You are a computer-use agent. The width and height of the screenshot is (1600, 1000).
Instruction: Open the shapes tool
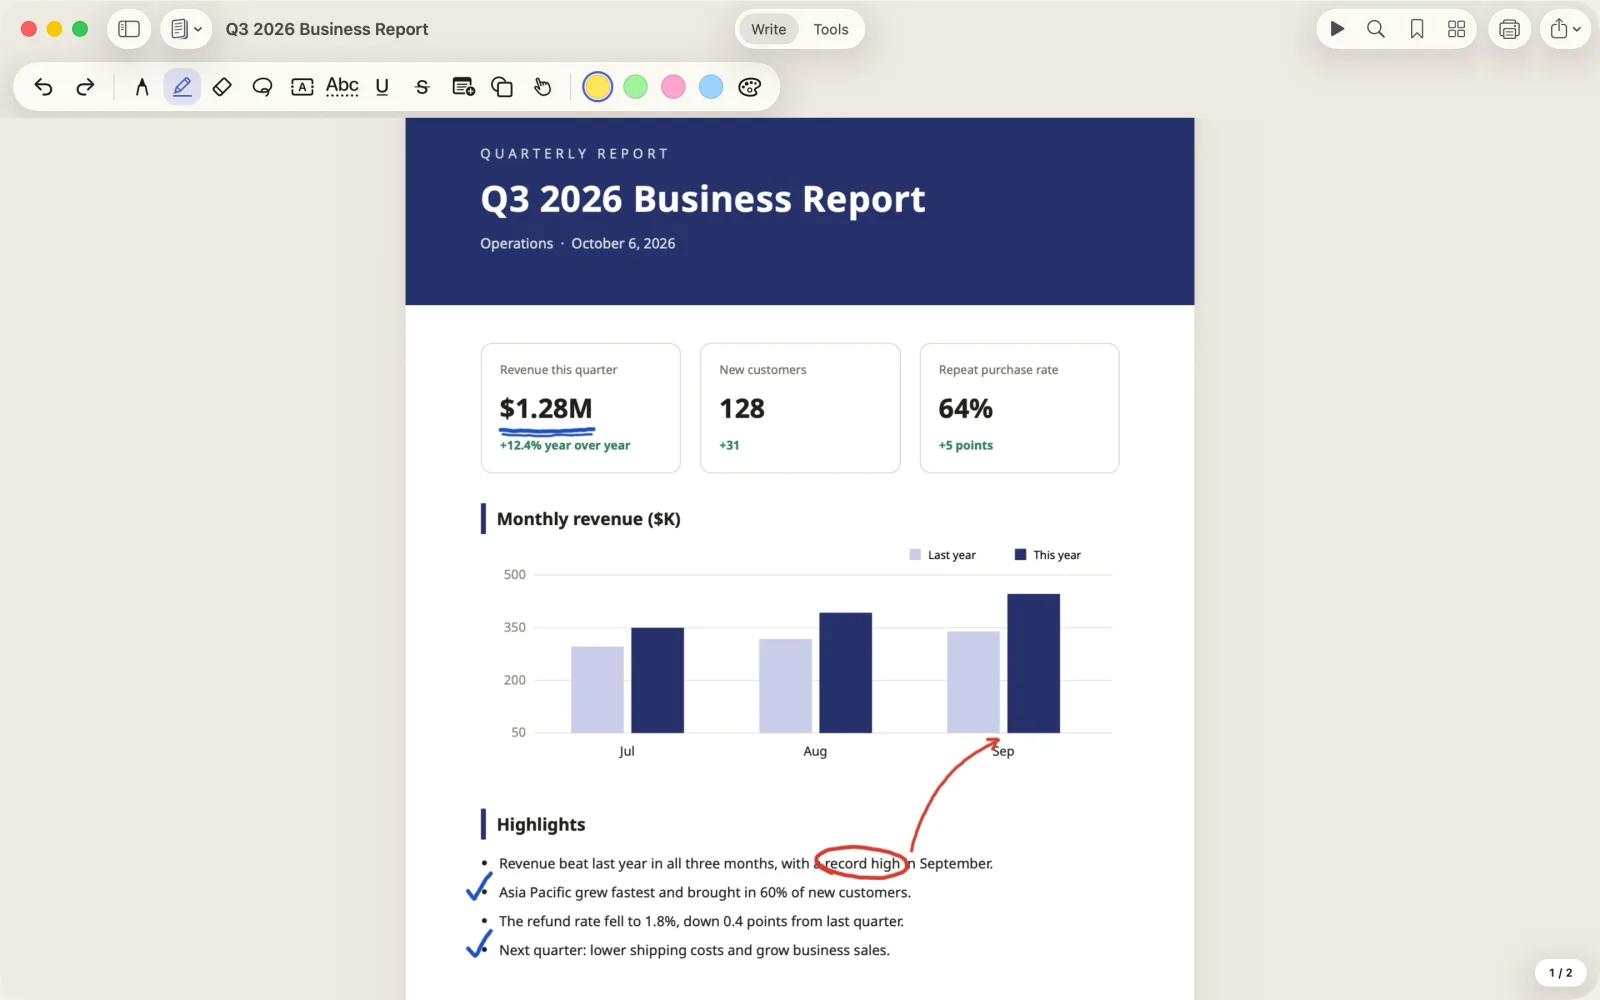[502, 87]
